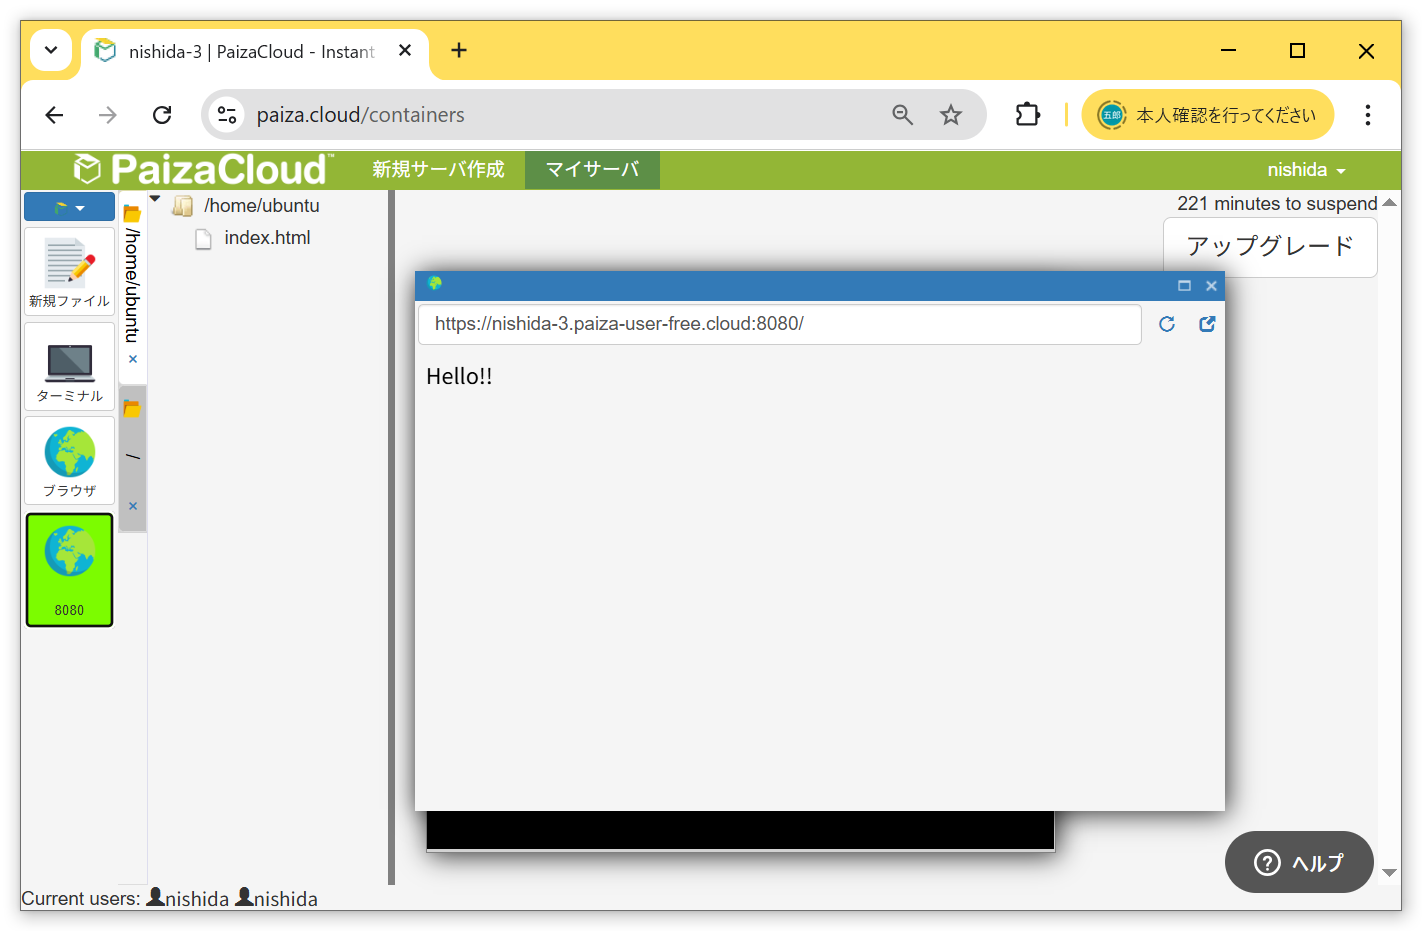Switch to マイサーバ tab
The image size is (1422, 931).
tap(592, 169)
